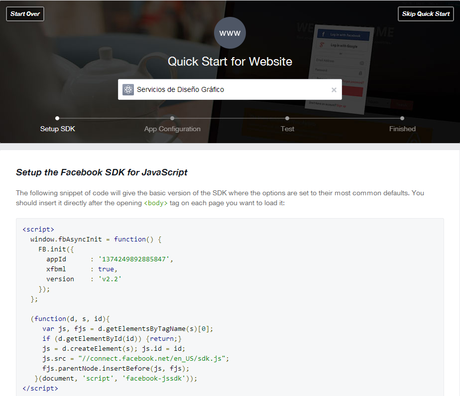Click Skip Quick Start button
The width and height of the screenshot is (460, 396).
(426, 14)
